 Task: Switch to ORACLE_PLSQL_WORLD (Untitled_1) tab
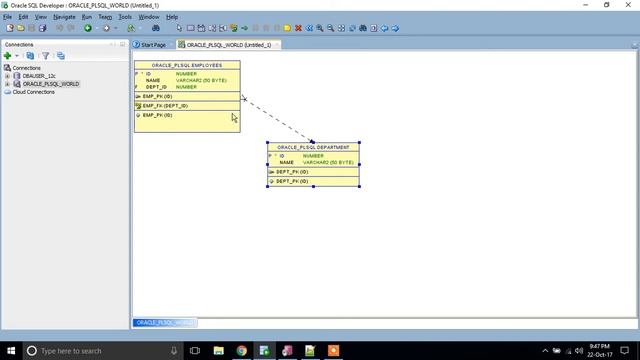[229, 45]
